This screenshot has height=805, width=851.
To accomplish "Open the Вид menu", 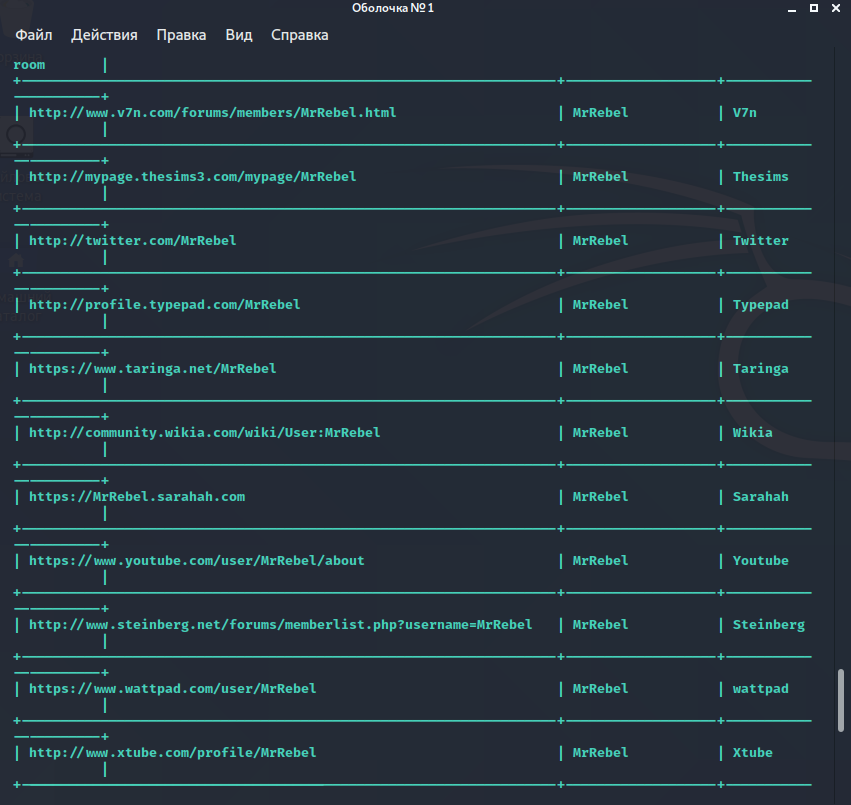I will click(239, 35).
